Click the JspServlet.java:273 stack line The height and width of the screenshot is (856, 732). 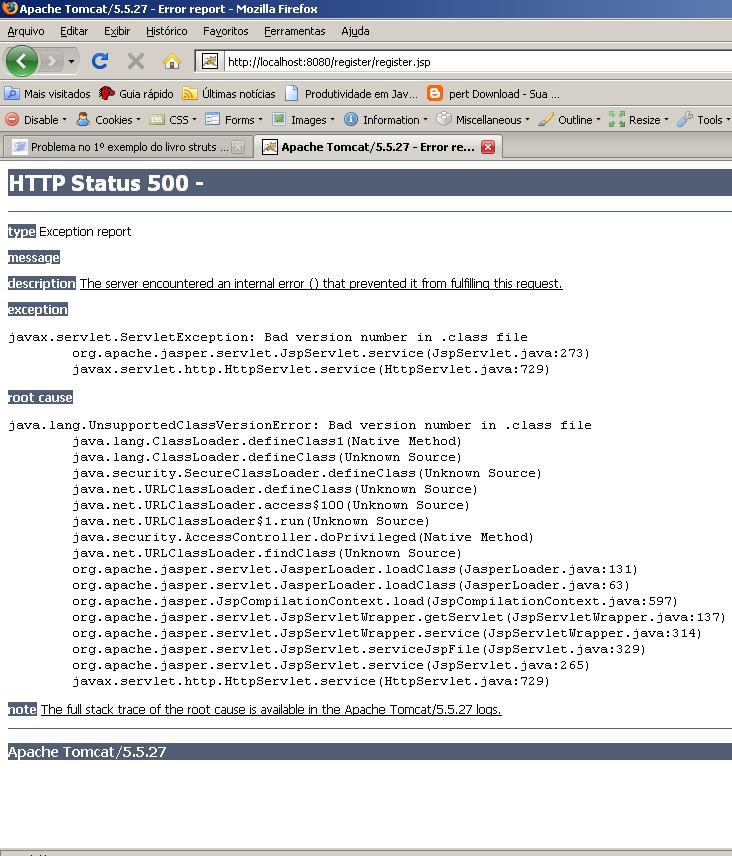tap(331, 353)
